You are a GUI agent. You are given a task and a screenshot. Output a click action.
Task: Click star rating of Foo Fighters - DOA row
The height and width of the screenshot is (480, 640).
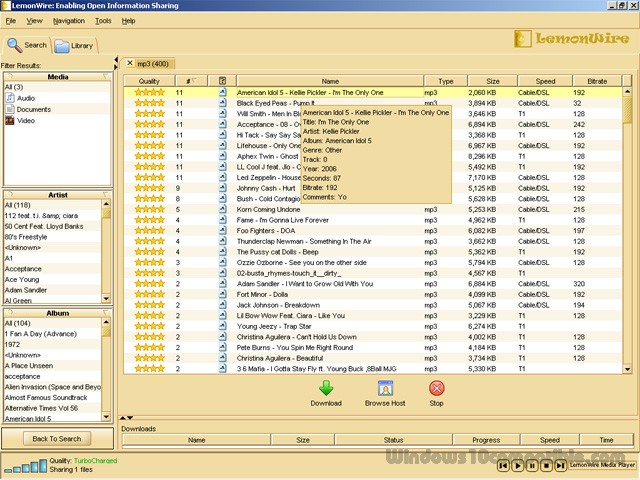(x=149, y=230)
